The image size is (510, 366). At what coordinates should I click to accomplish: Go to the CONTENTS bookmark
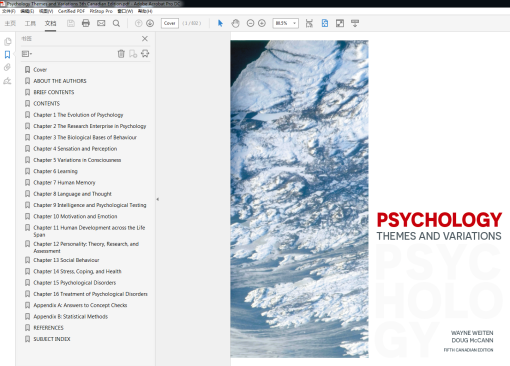click(x=46, y=104)
